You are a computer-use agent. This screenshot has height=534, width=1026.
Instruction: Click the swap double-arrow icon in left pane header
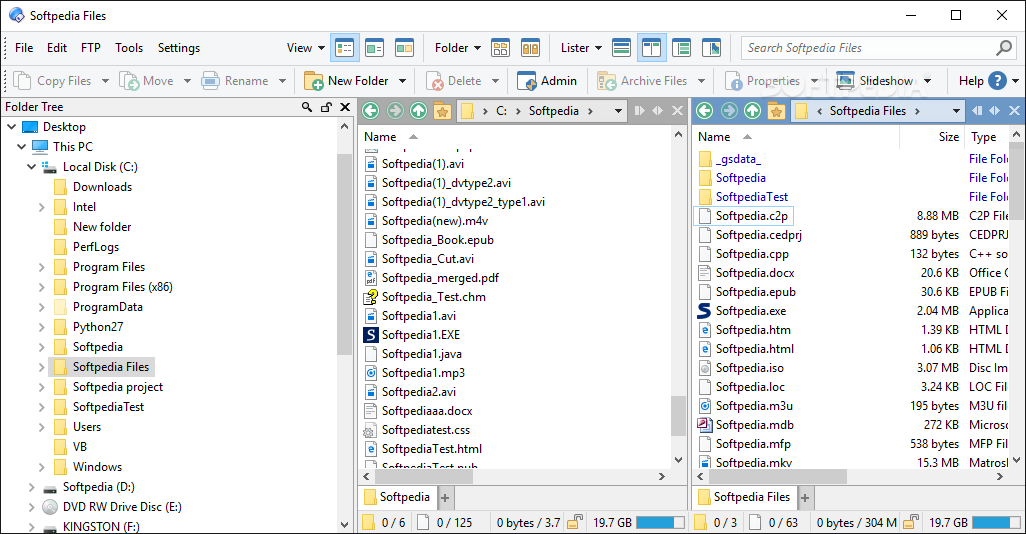pyautogui.click(x=658, y=111)
